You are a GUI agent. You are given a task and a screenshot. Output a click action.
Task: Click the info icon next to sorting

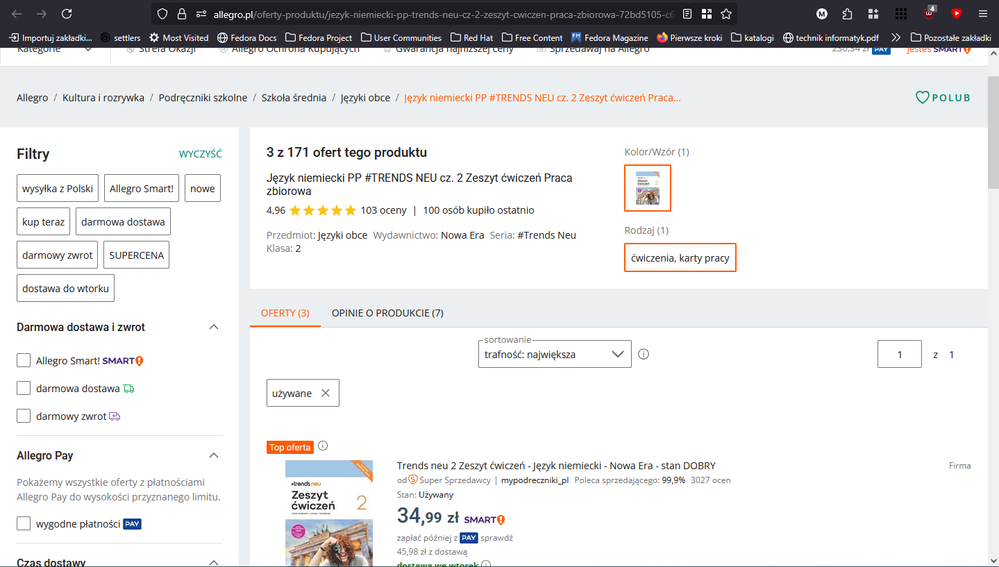point(643,354)
